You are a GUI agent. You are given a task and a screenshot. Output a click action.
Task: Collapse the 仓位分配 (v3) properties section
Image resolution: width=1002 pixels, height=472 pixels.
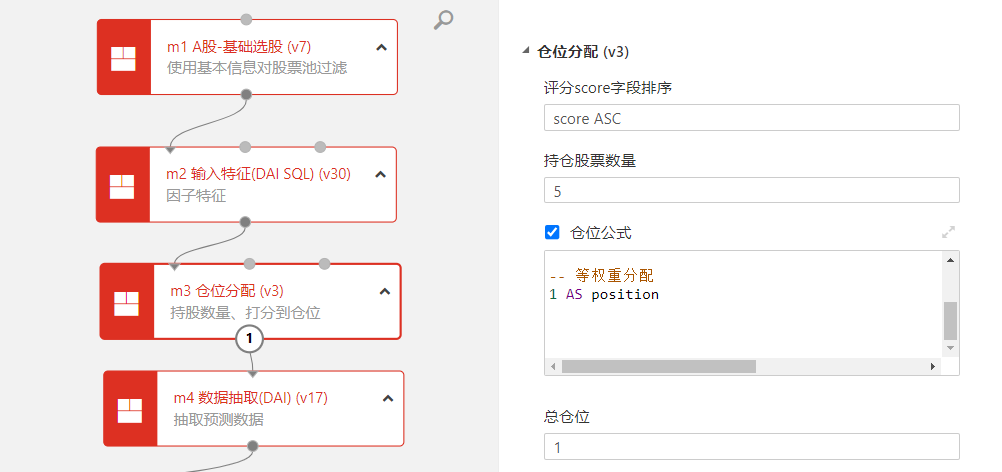[527, 52]
